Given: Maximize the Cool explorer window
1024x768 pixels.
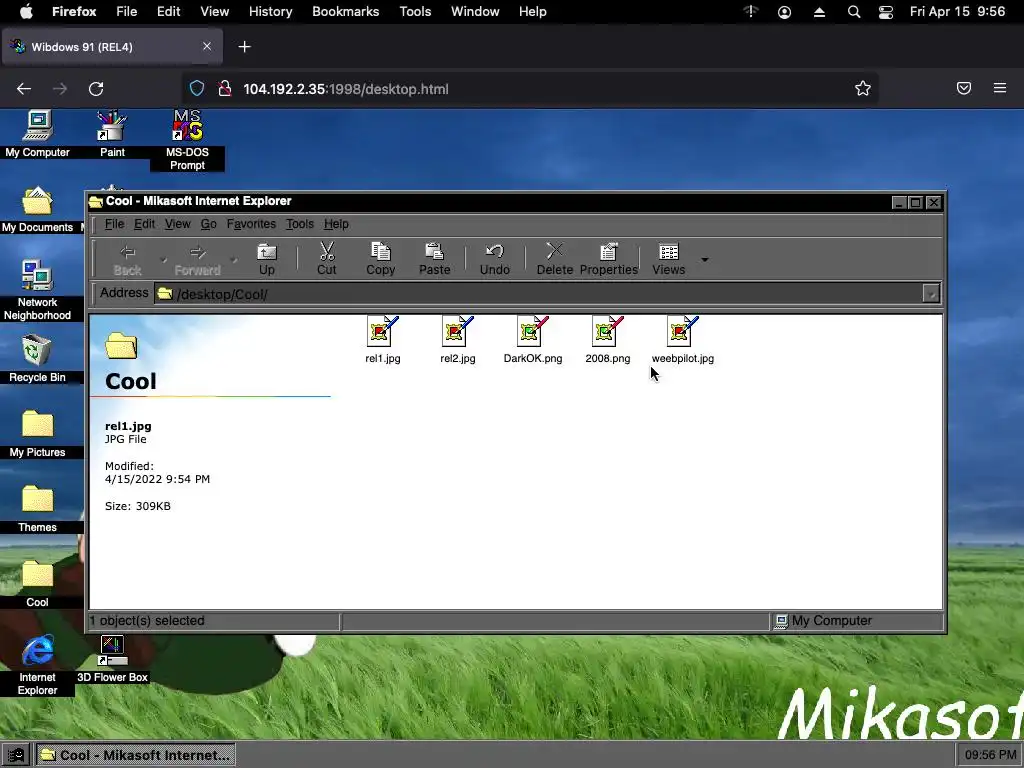Looking at the screenshot, I should coord(916,202).
